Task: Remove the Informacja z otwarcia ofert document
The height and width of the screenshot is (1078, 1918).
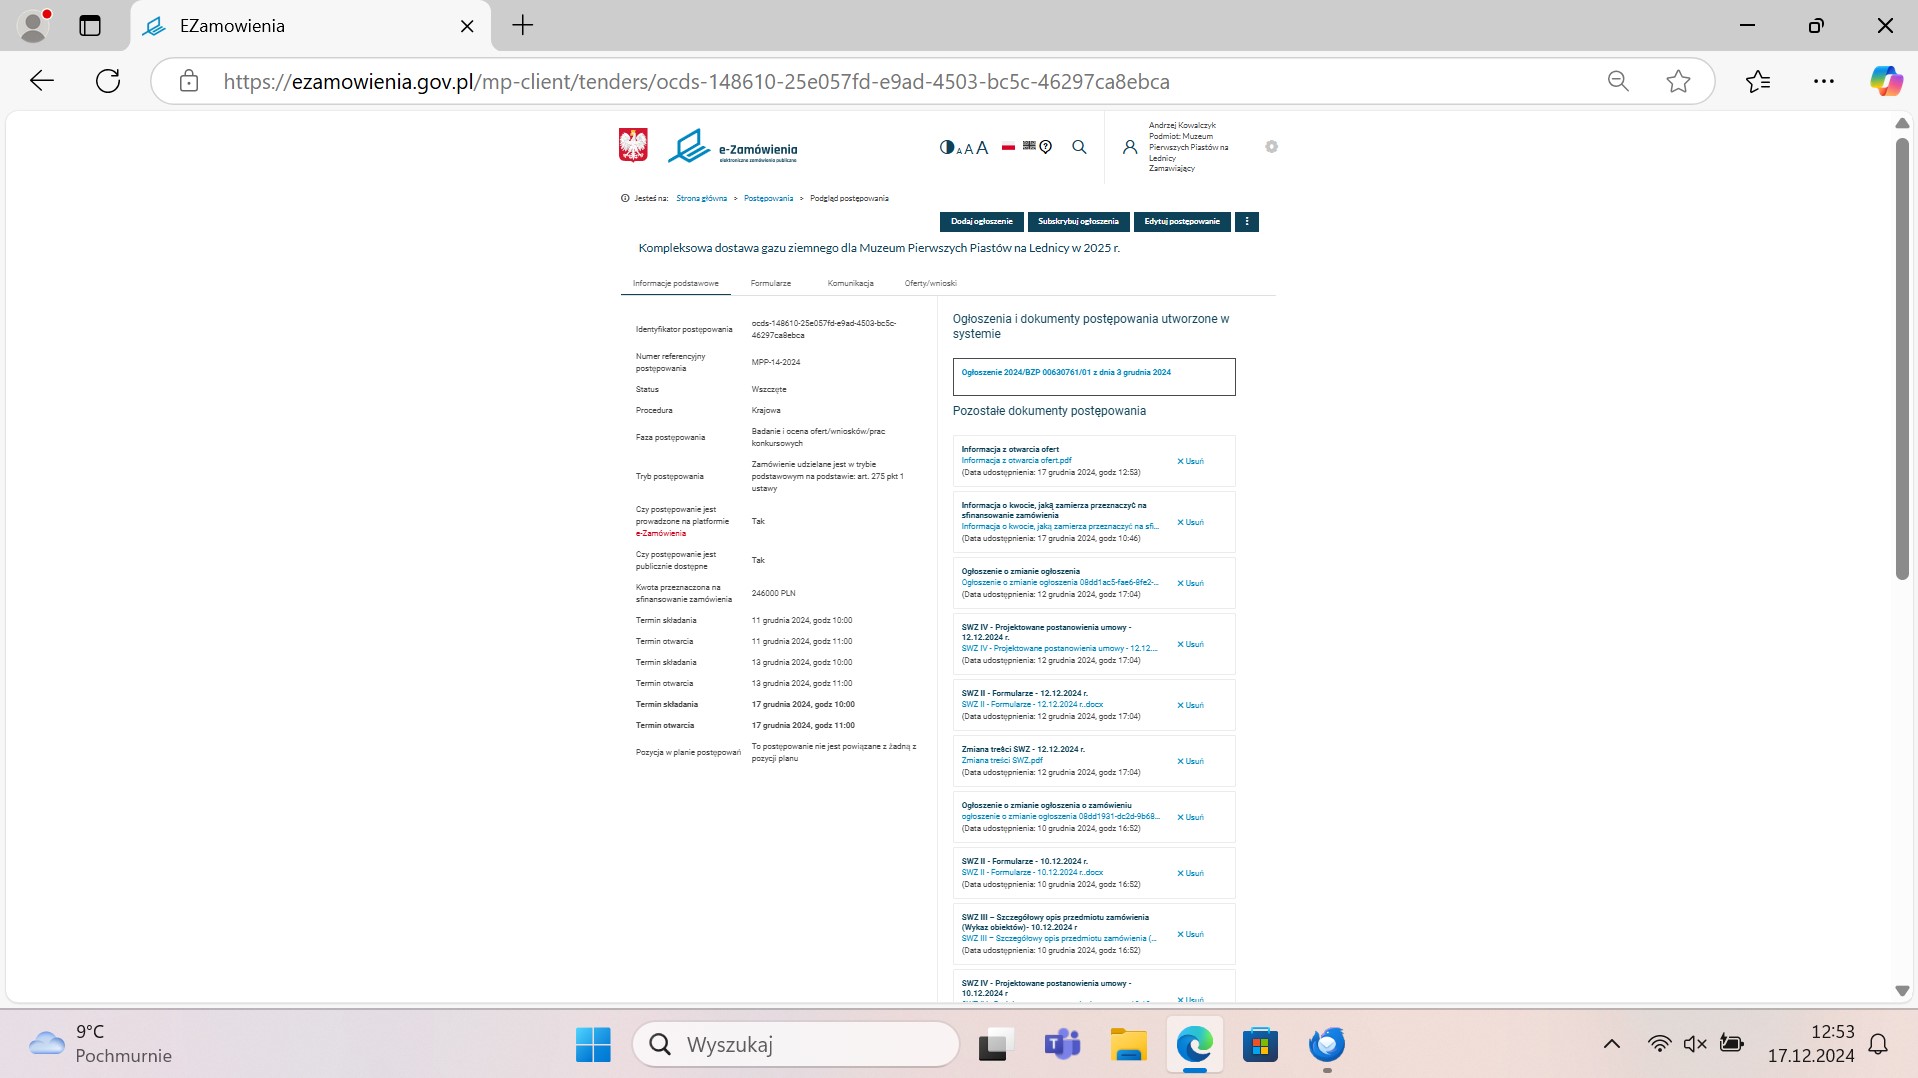Action: pyautogui.click(x=1190, y=462)
